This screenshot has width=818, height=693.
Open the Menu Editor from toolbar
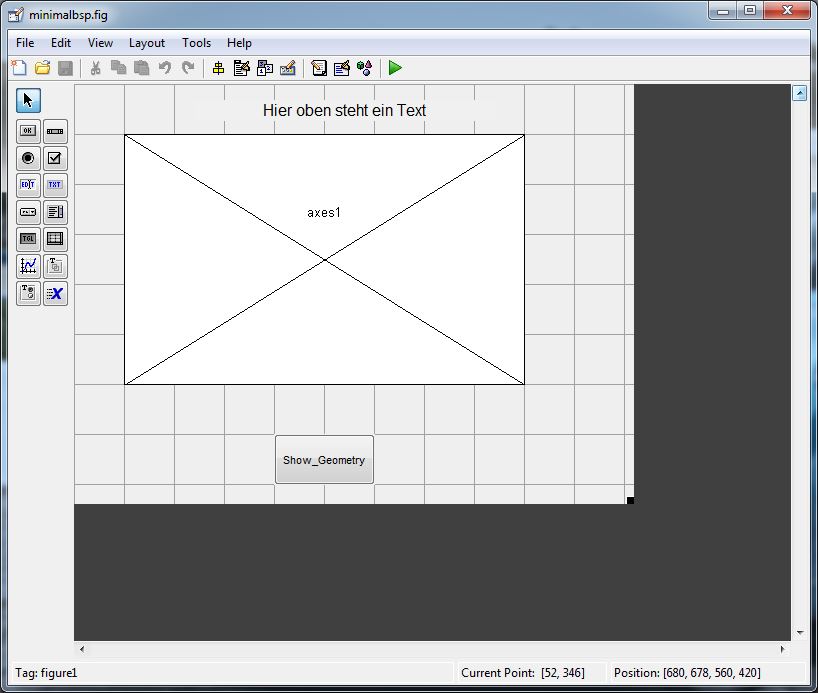[241, 68]
